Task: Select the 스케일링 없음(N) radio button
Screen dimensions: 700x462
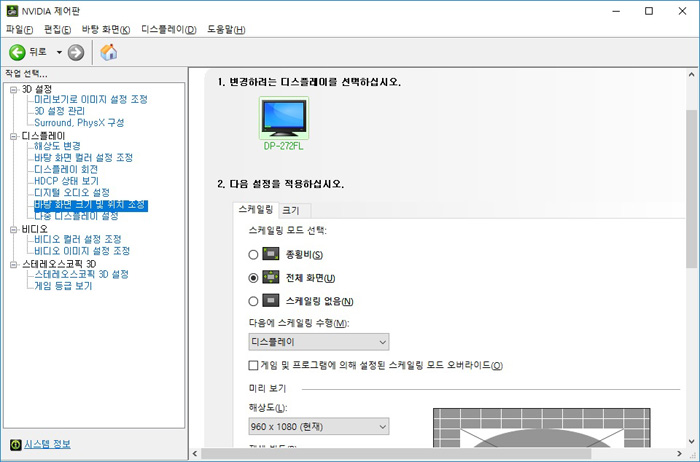Action: pyautogui.click(x=253, y=301)
